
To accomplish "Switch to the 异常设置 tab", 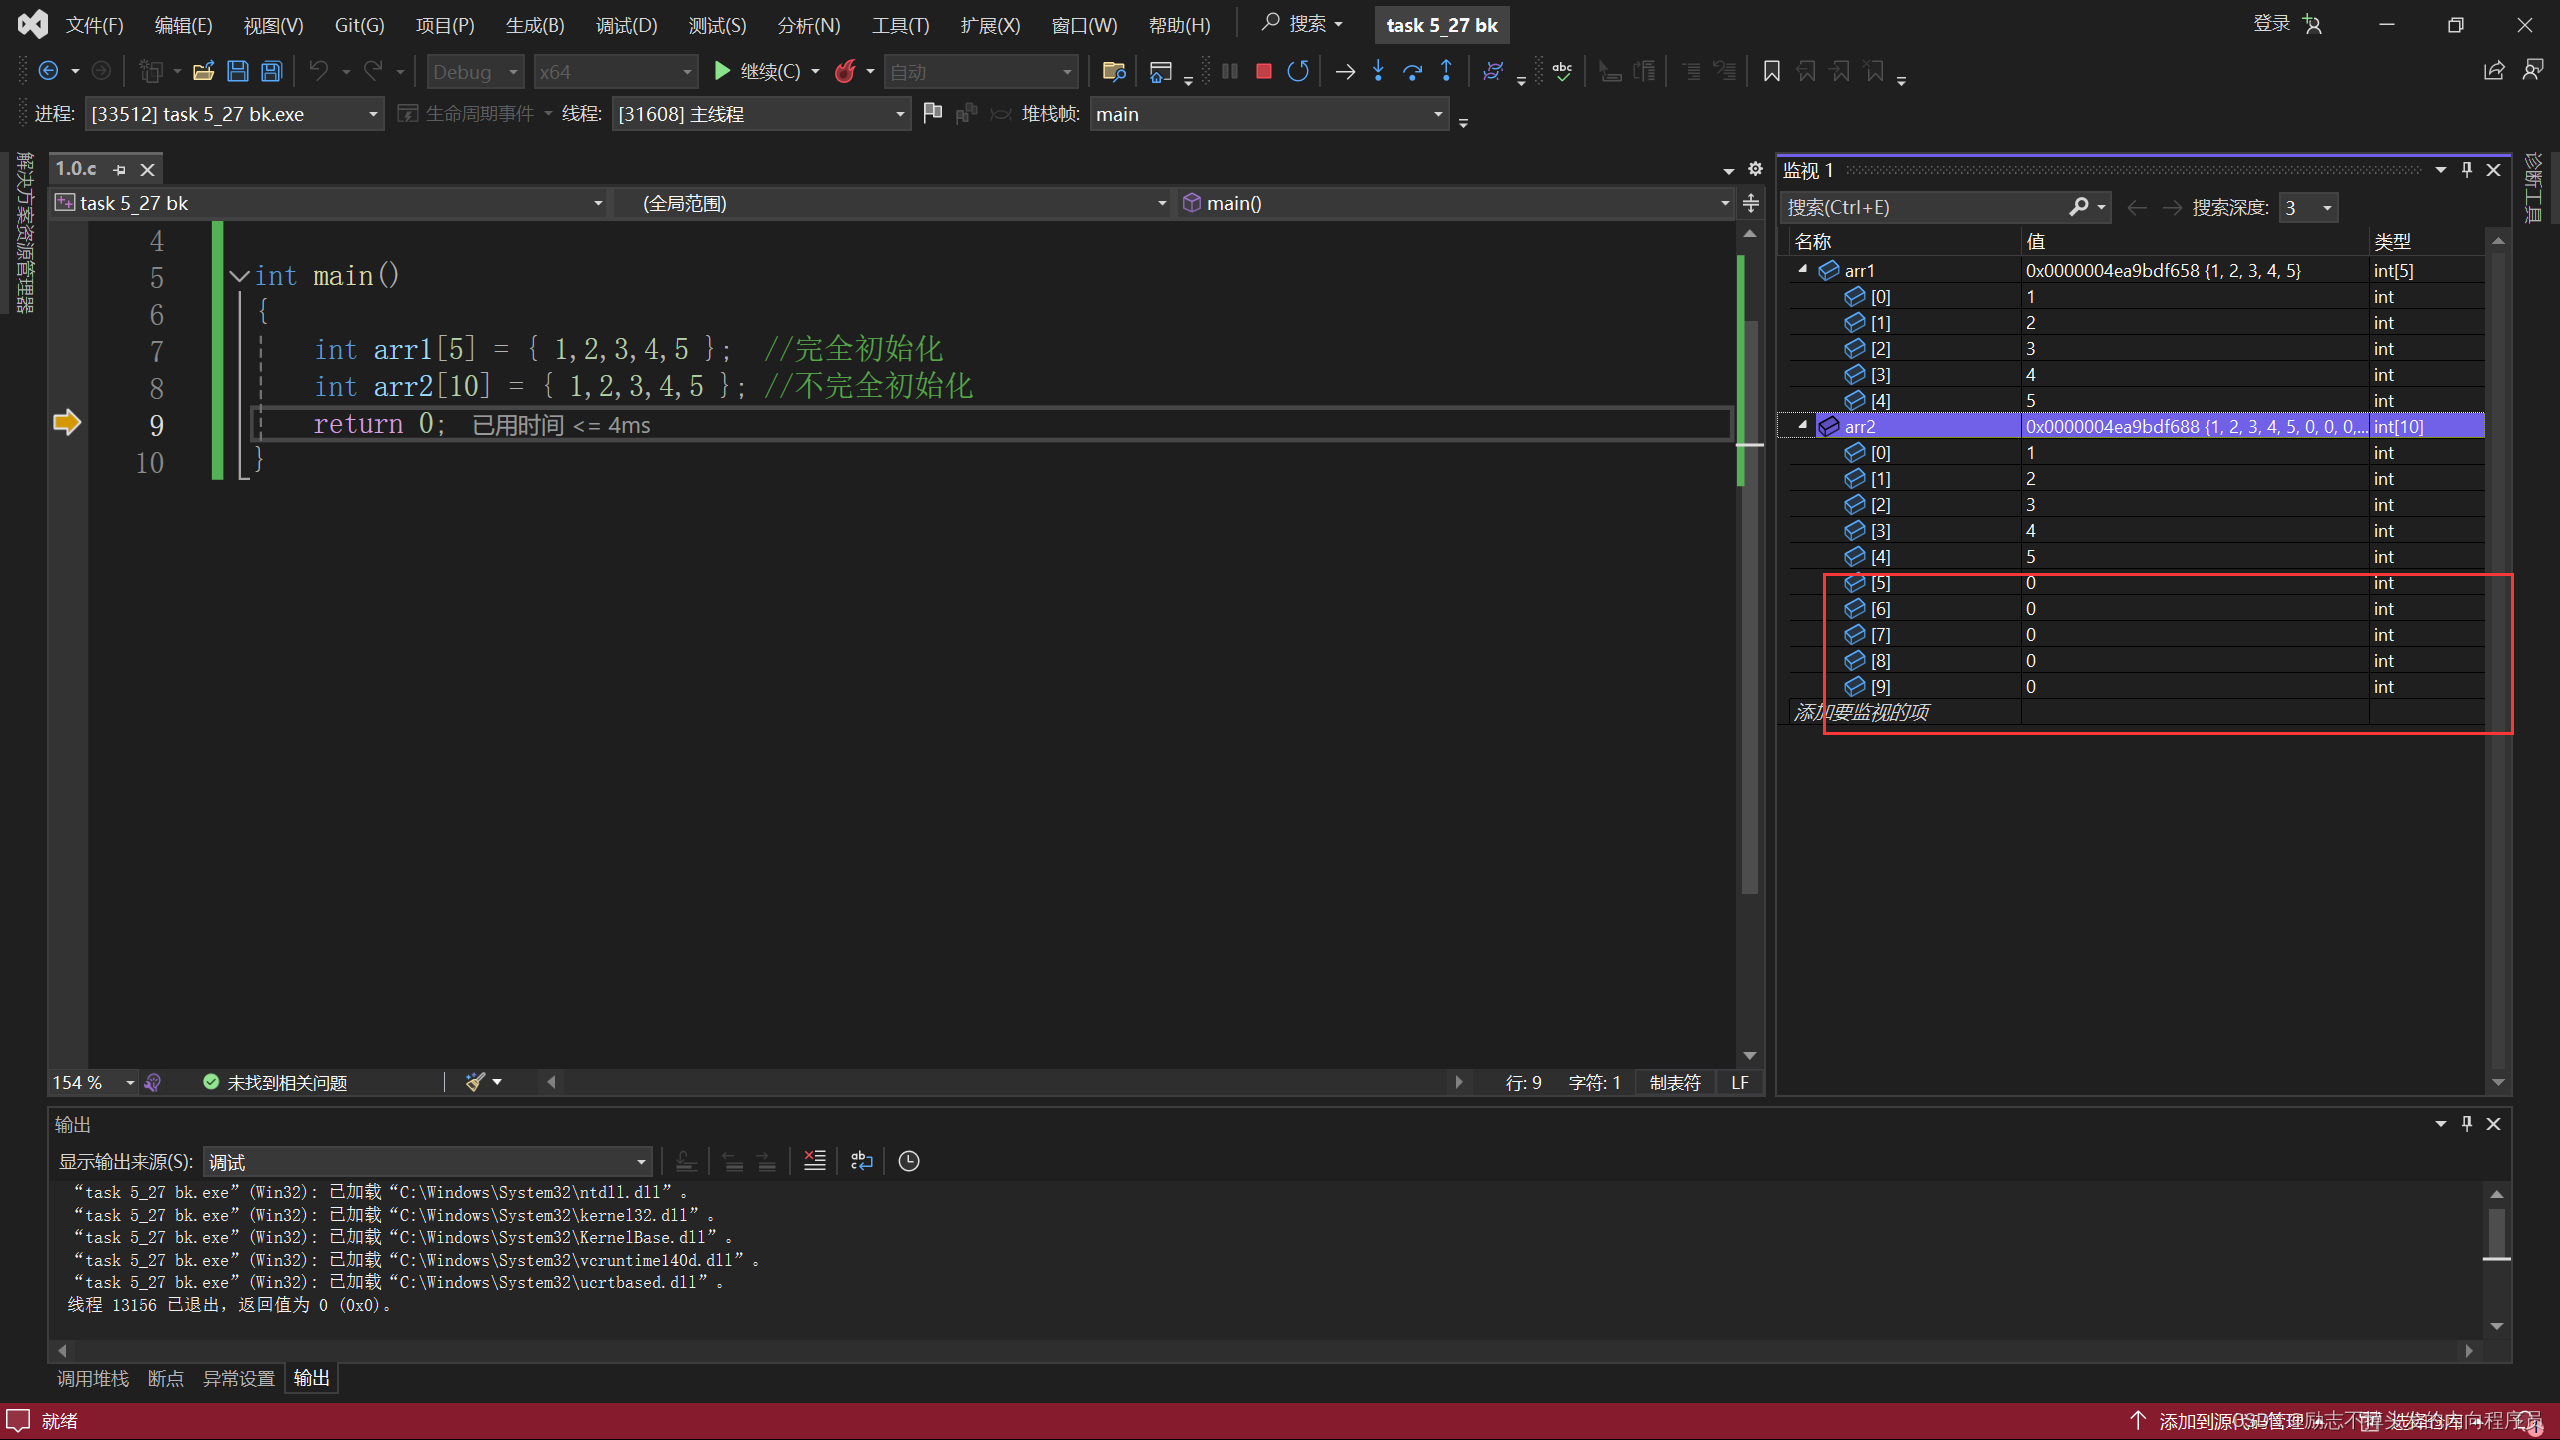I will click(239, 1378).
